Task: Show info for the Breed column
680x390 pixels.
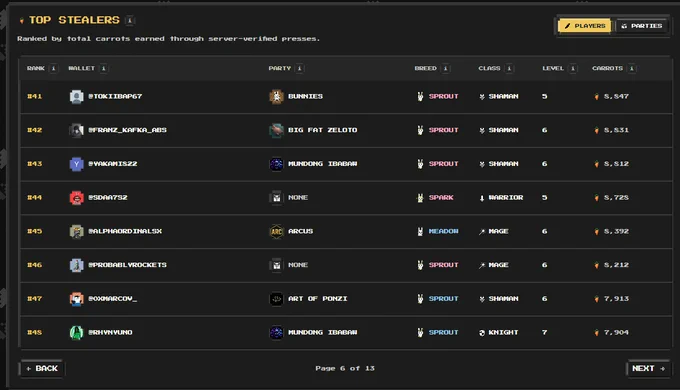Action: click(445, 68)
